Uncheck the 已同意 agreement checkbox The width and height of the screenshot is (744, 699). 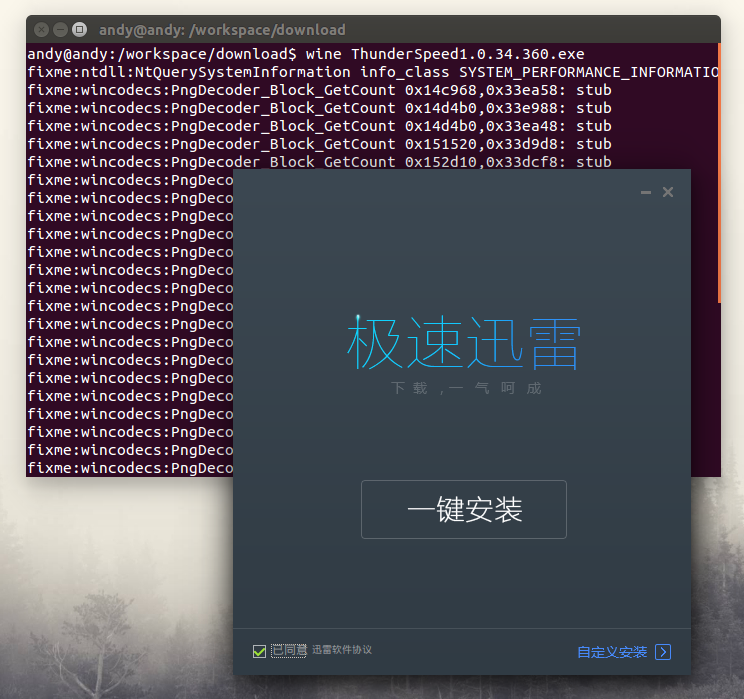click(259, 651)
